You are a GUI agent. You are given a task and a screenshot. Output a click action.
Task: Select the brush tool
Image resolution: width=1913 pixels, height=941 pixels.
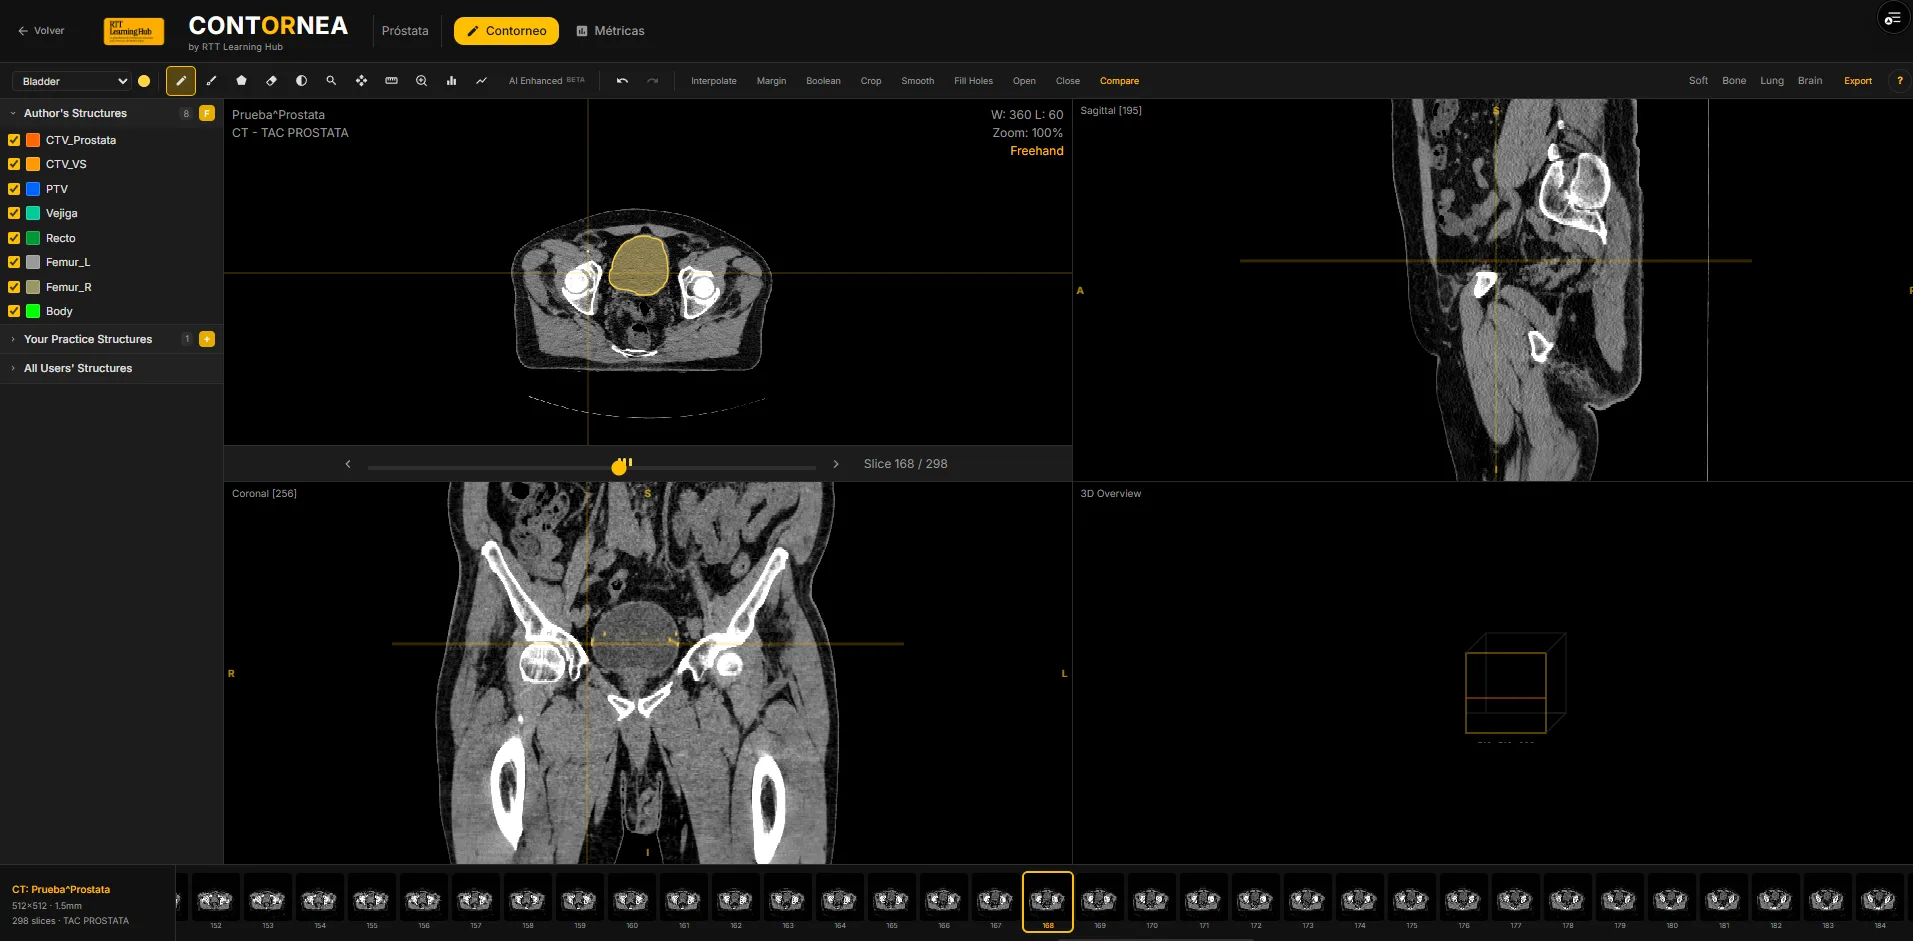[x=211, y=81]
